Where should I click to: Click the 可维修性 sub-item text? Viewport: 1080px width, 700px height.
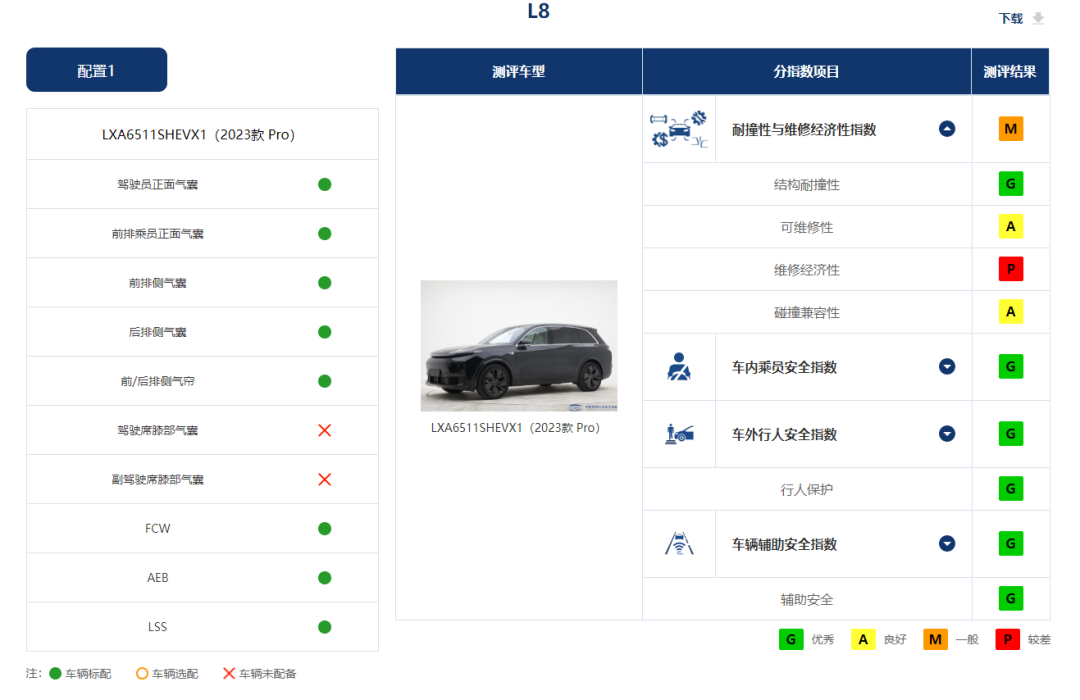coord(807,227)
